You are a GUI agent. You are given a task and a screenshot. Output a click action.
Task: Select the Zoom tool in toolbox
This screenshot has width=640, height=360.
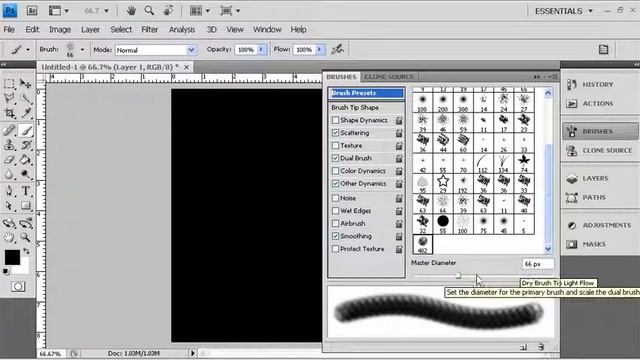click(x=26, y=237)
